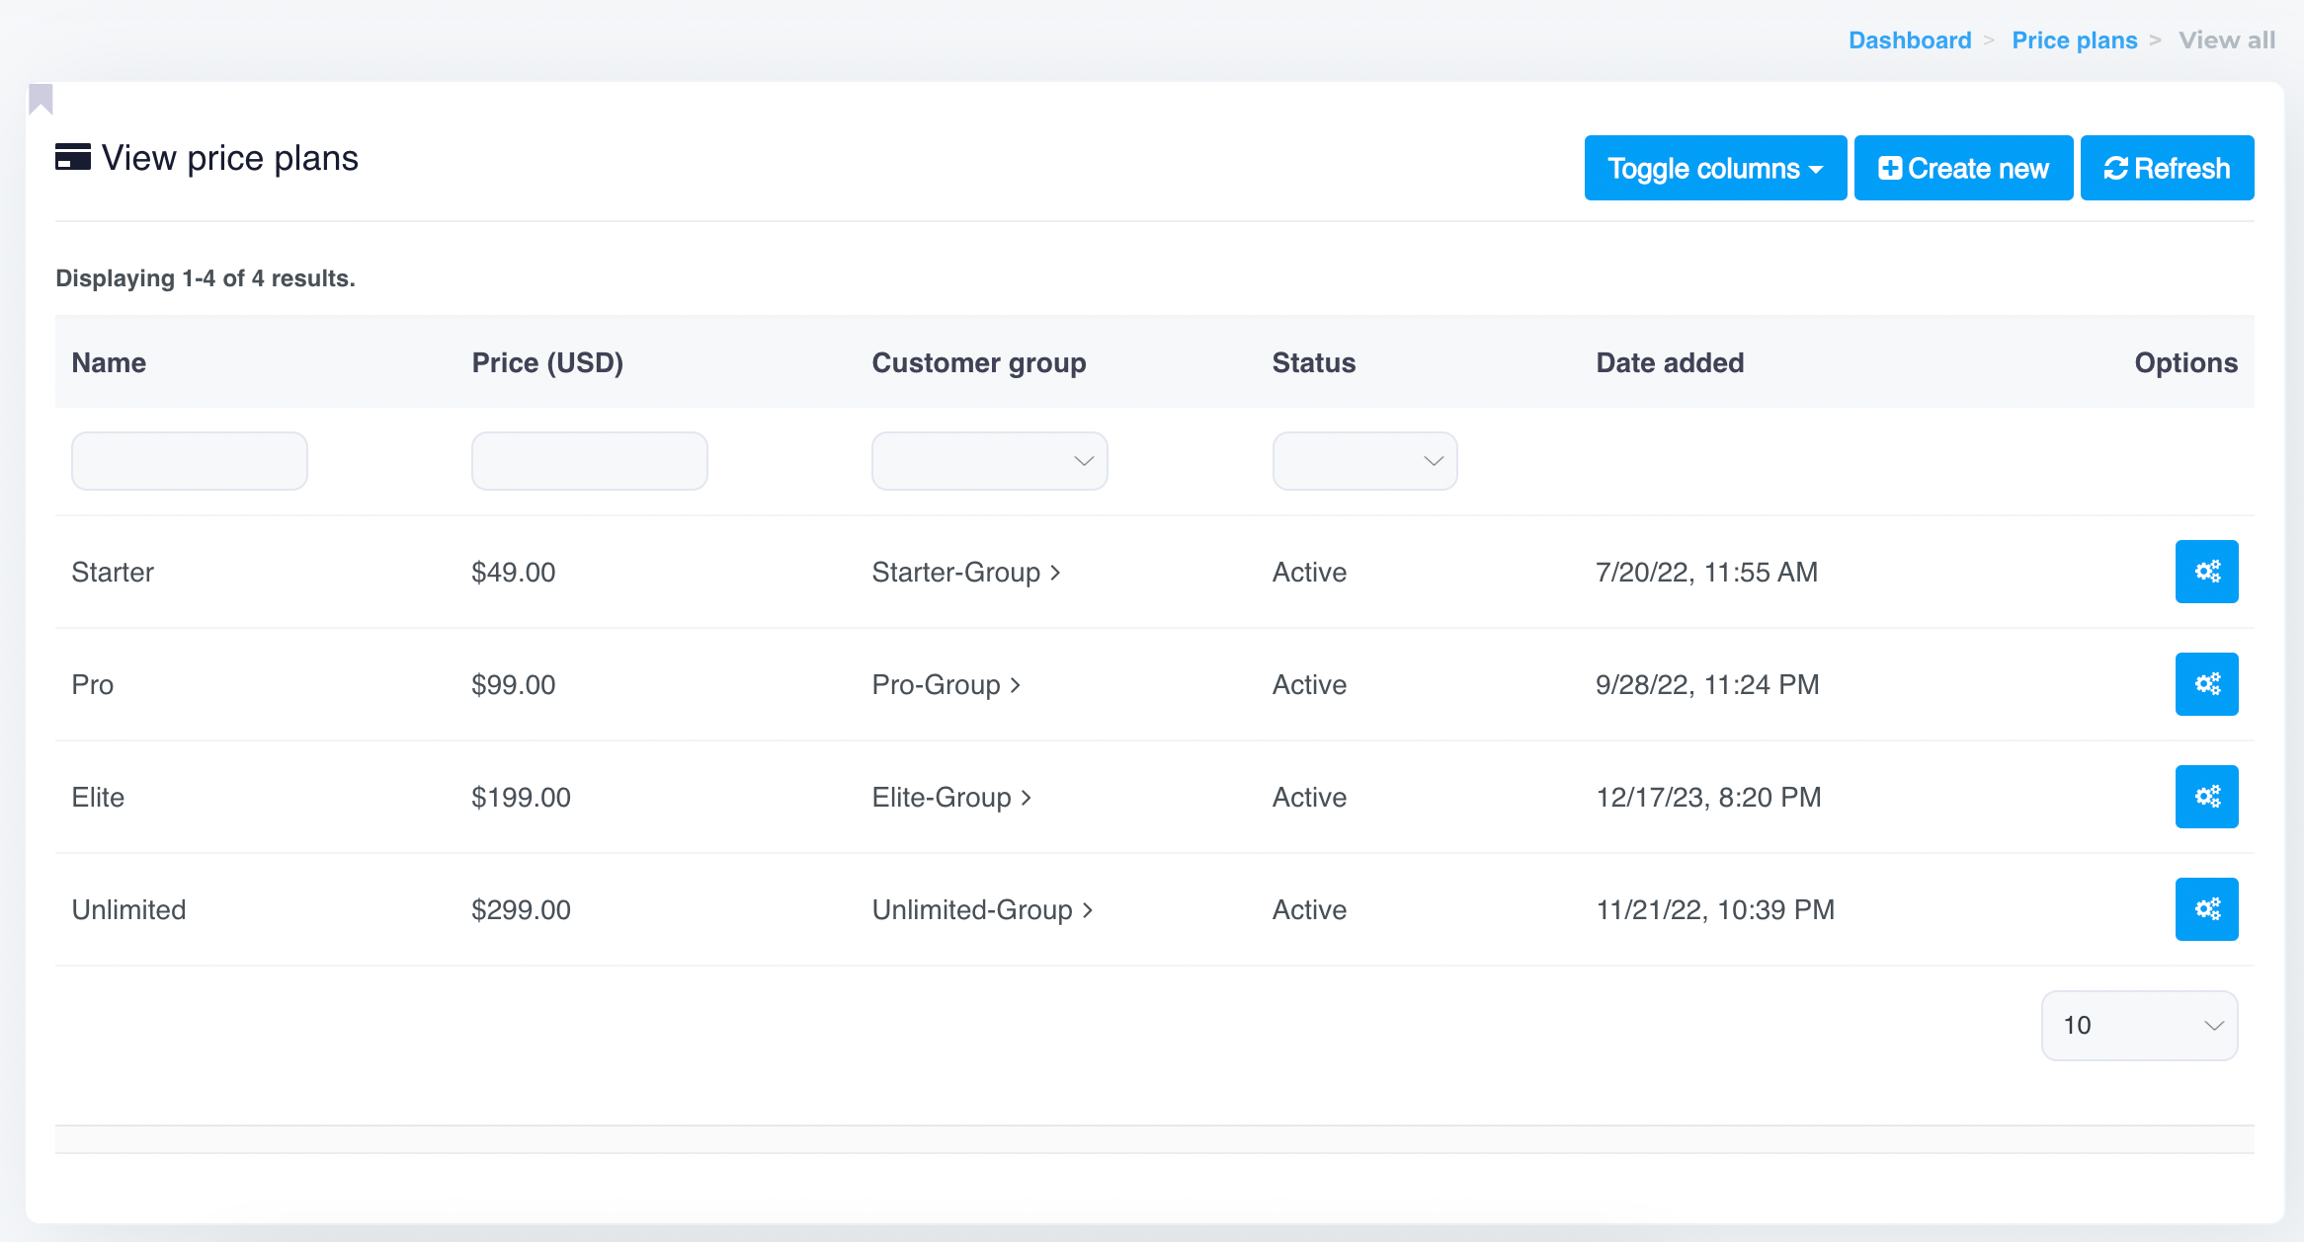Open Price plans breadcrumb link
2304x1242 pixels.
click(2073, 40)
